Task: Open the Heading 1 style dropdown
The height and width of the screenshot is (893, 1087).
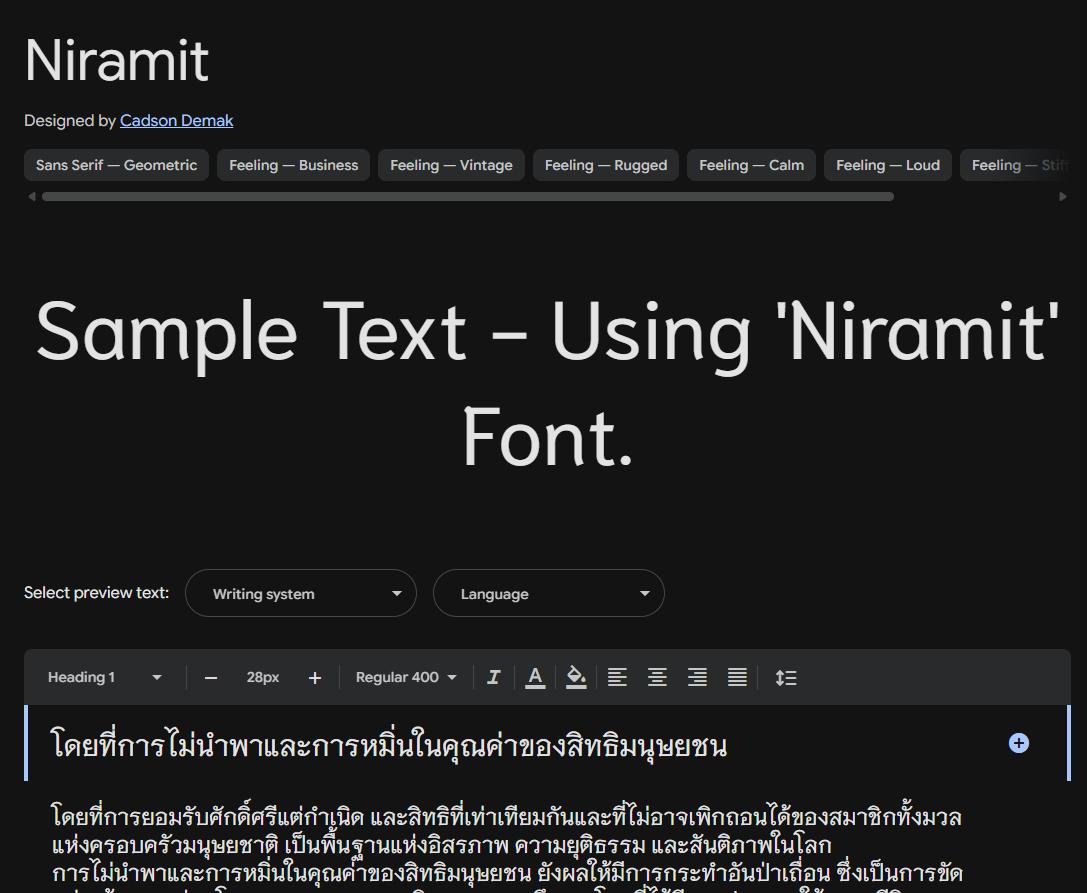Action: click(x=105, y=677)
